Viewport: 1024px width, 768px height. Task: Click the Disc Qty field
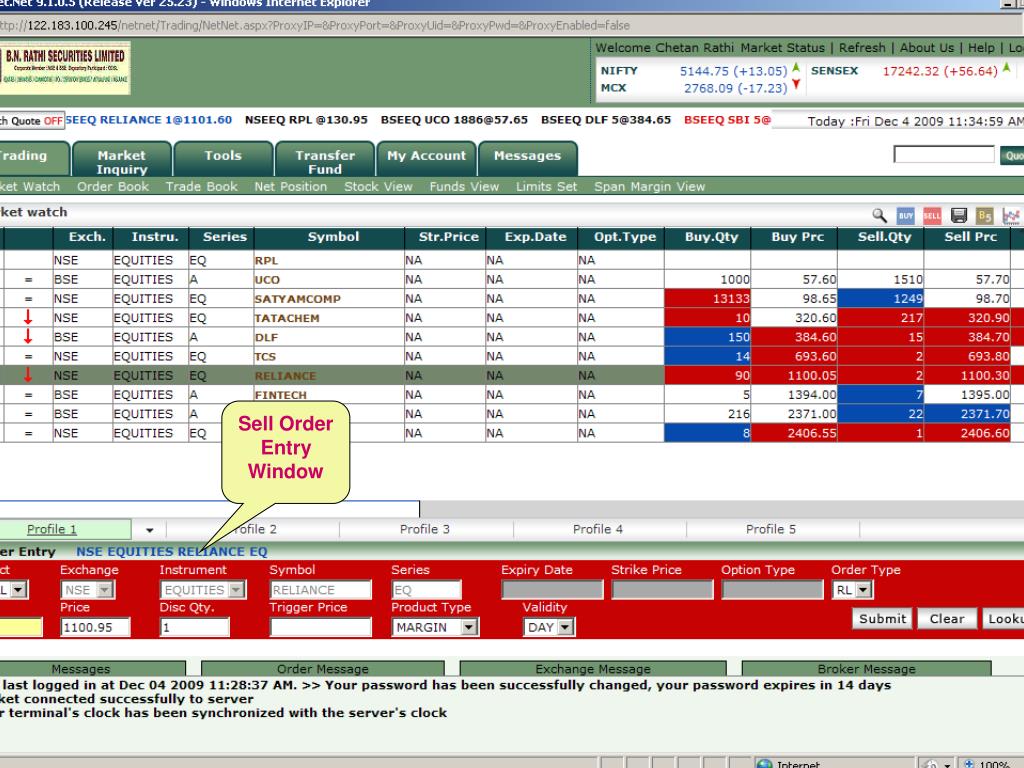(x=195, y=627)
